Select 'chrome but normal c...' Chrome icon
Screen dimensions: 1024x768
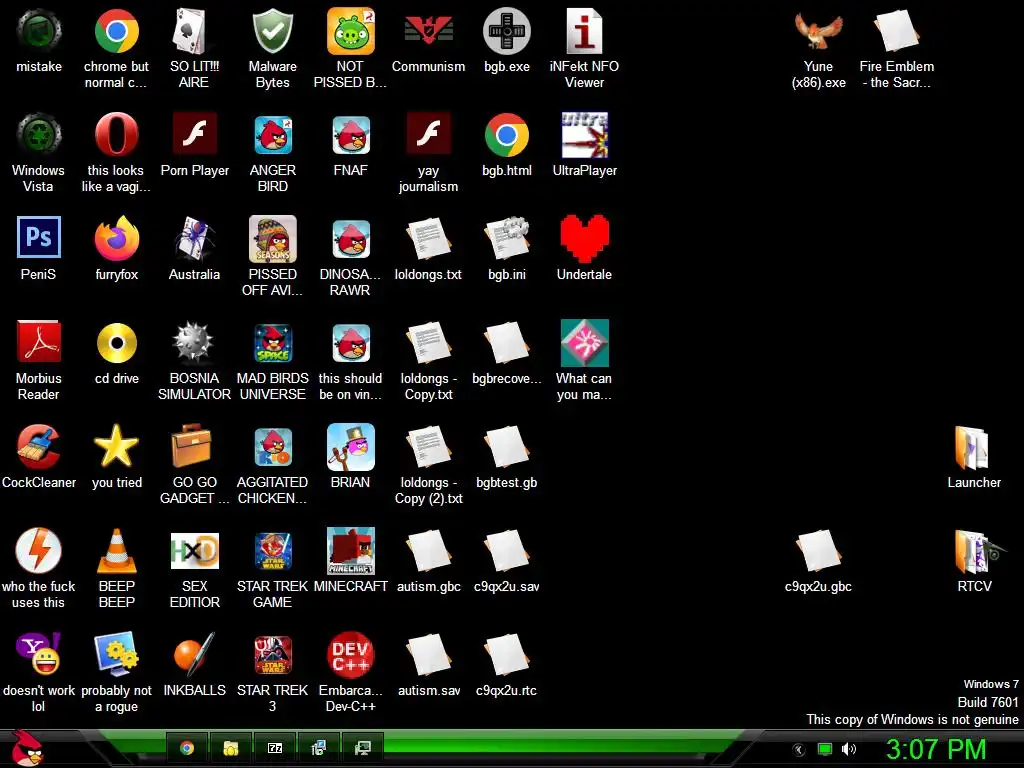click(x=116, y=31)
